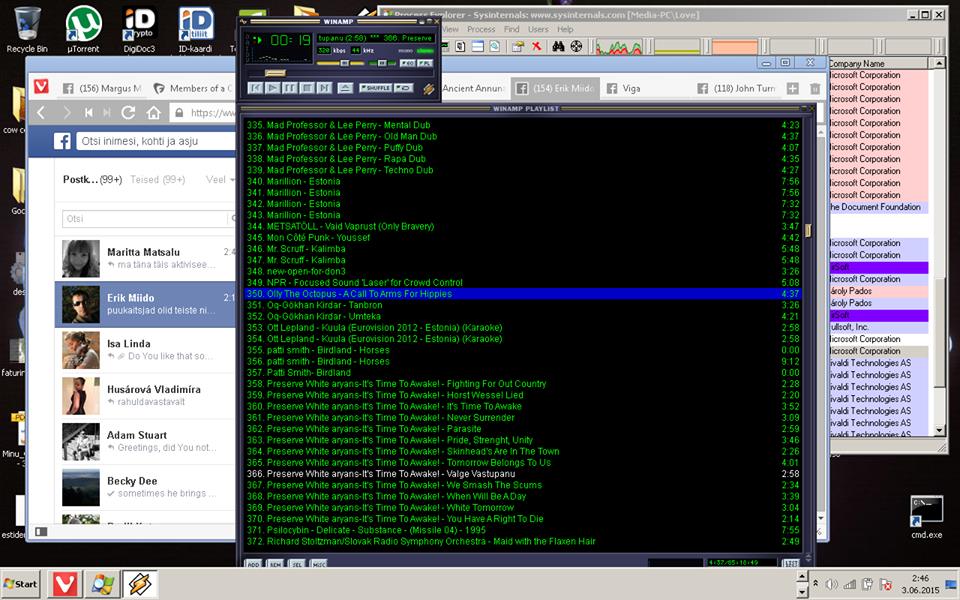
Task: Click Vivaldi address bar URL field
Action: pos(203,113)
